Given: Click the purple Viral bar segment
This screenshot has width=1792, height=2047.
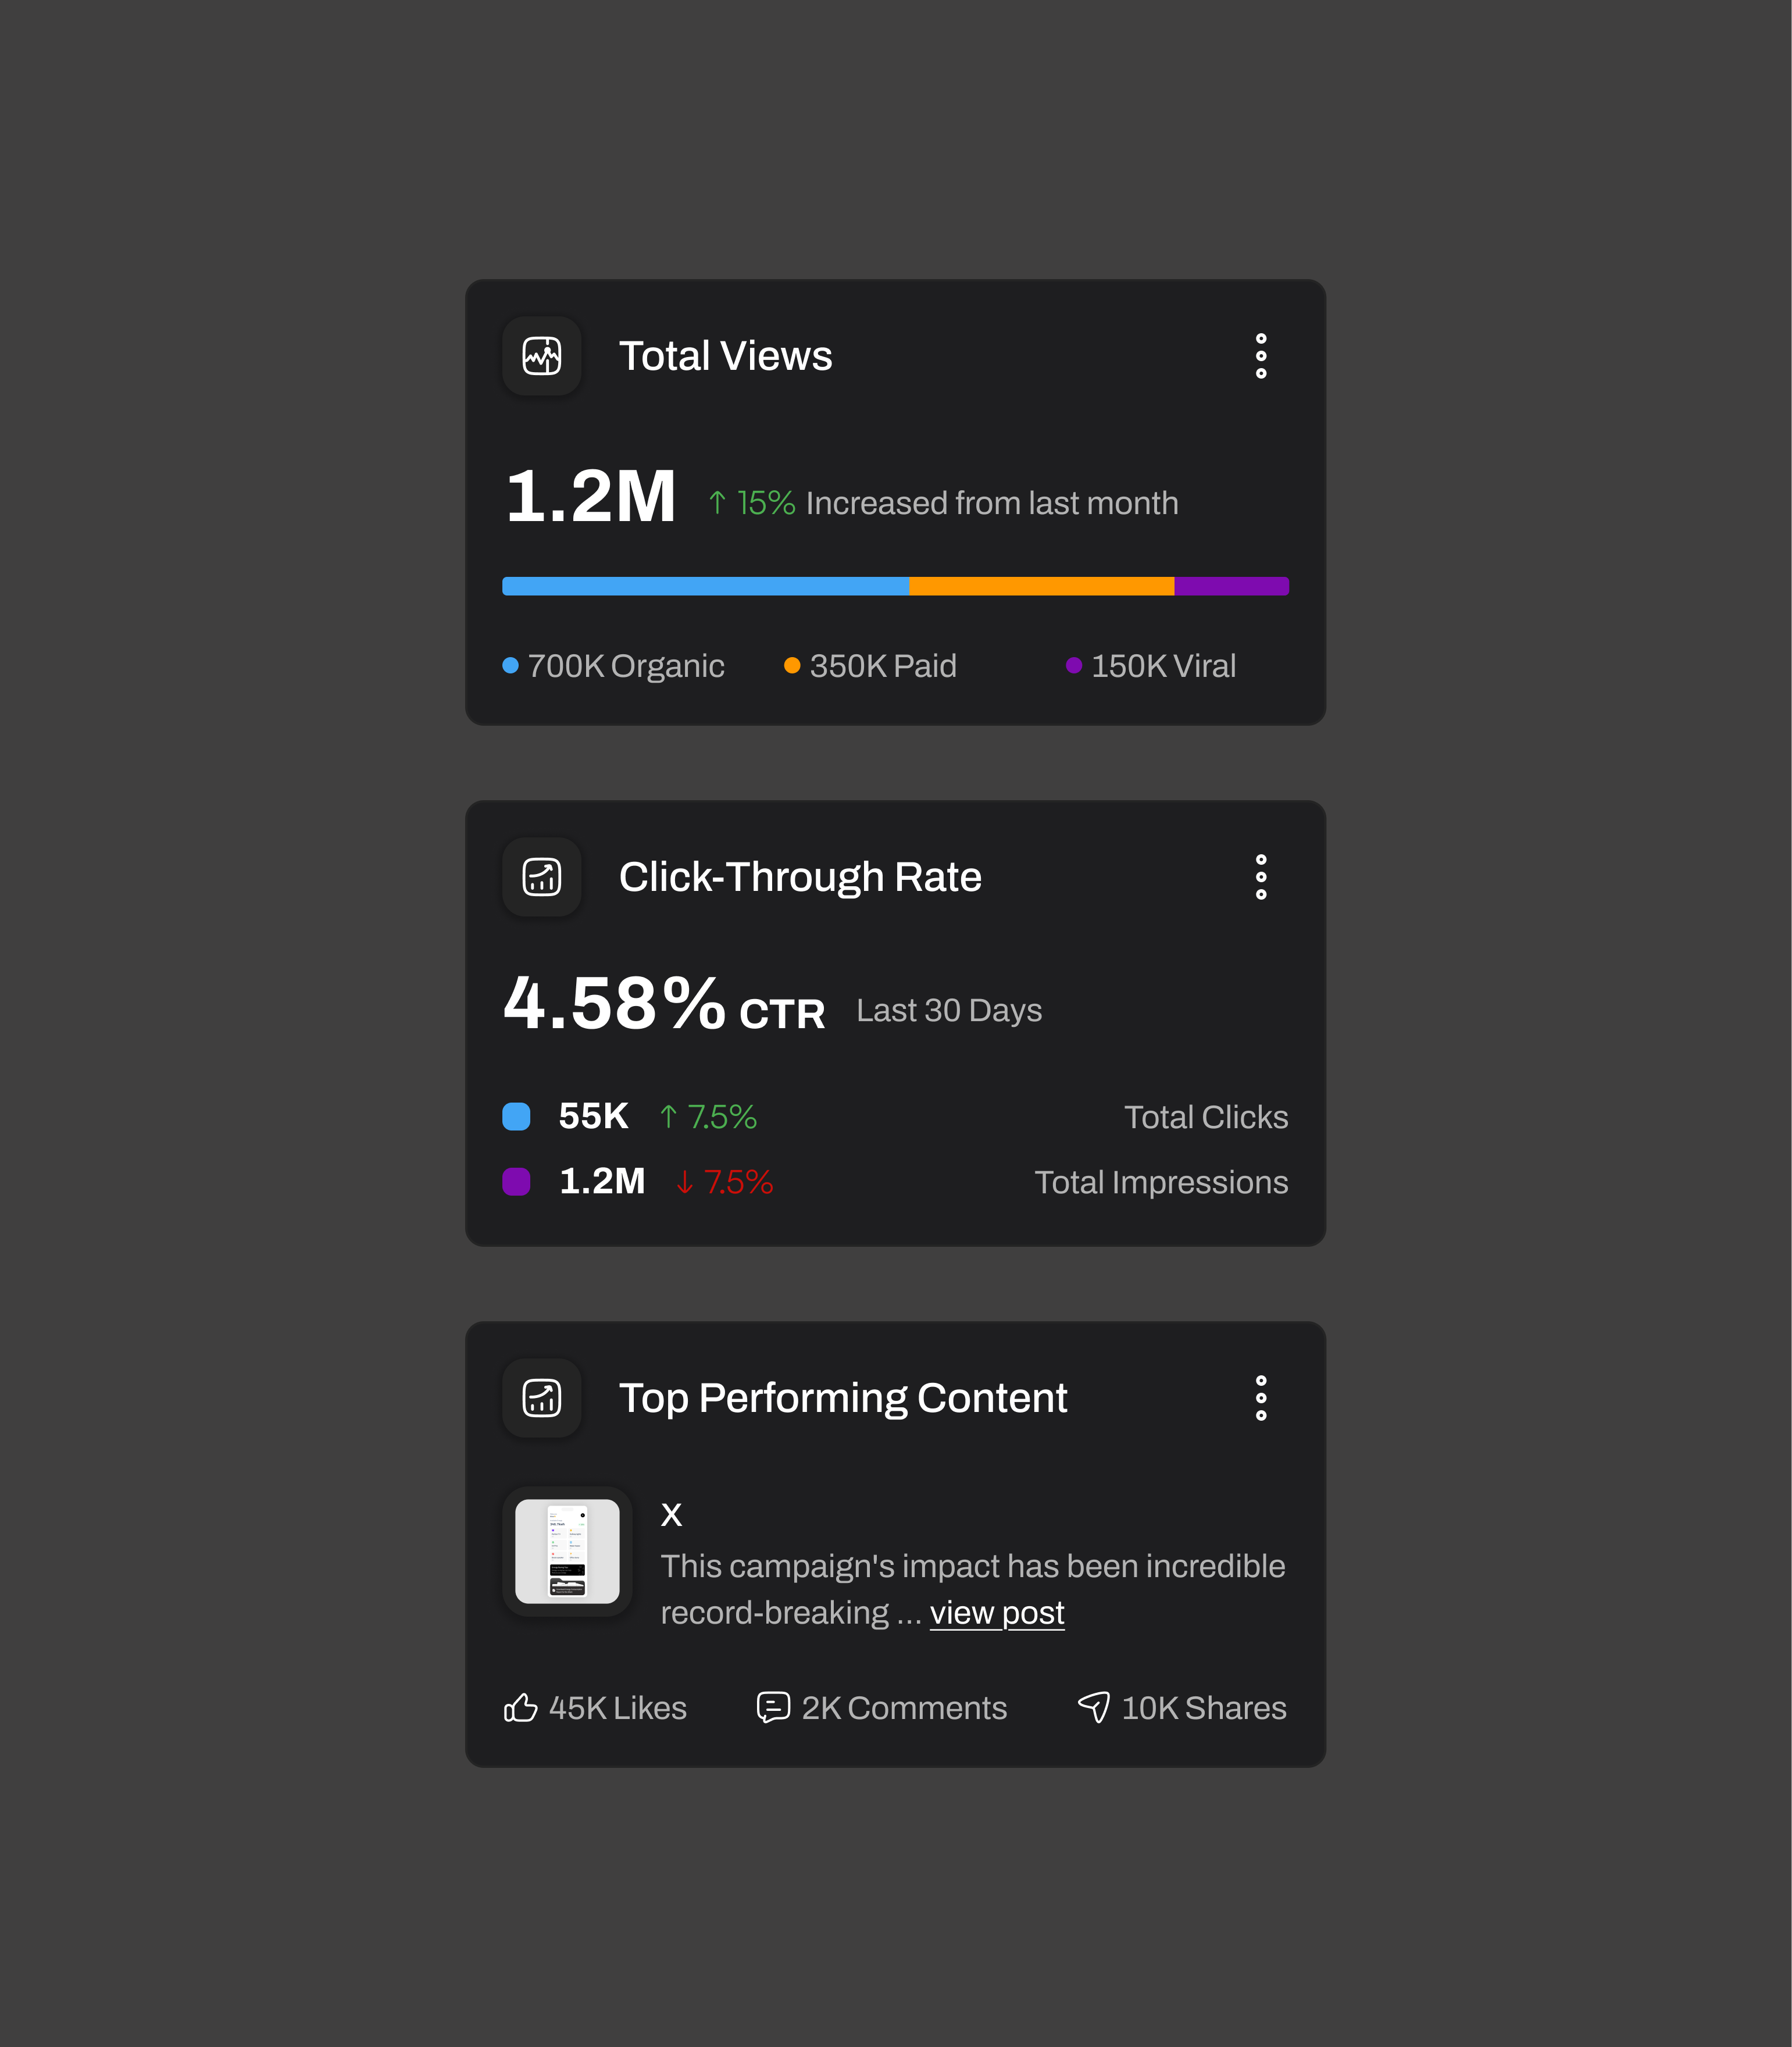Looking at the screenshot, I should [1231, 586].
